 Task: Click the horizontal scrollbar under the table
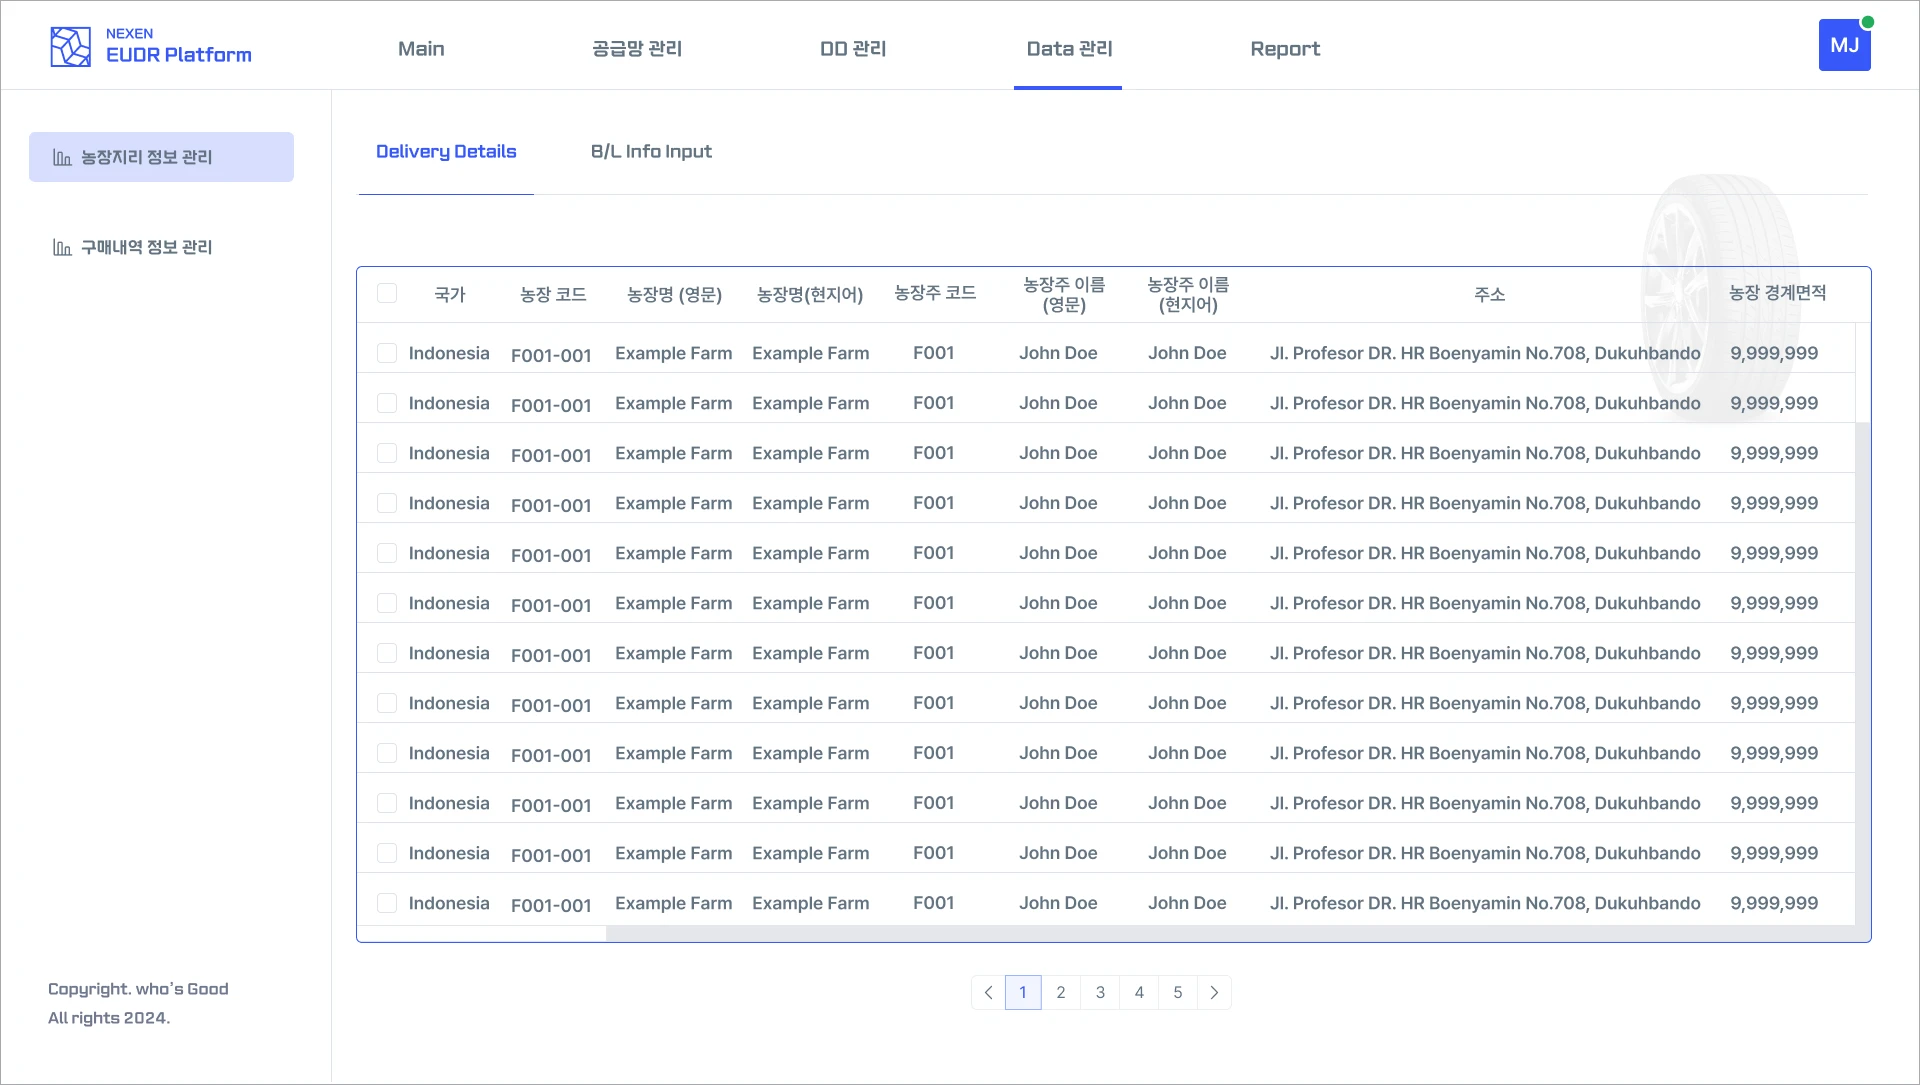tap(1230, 933)
